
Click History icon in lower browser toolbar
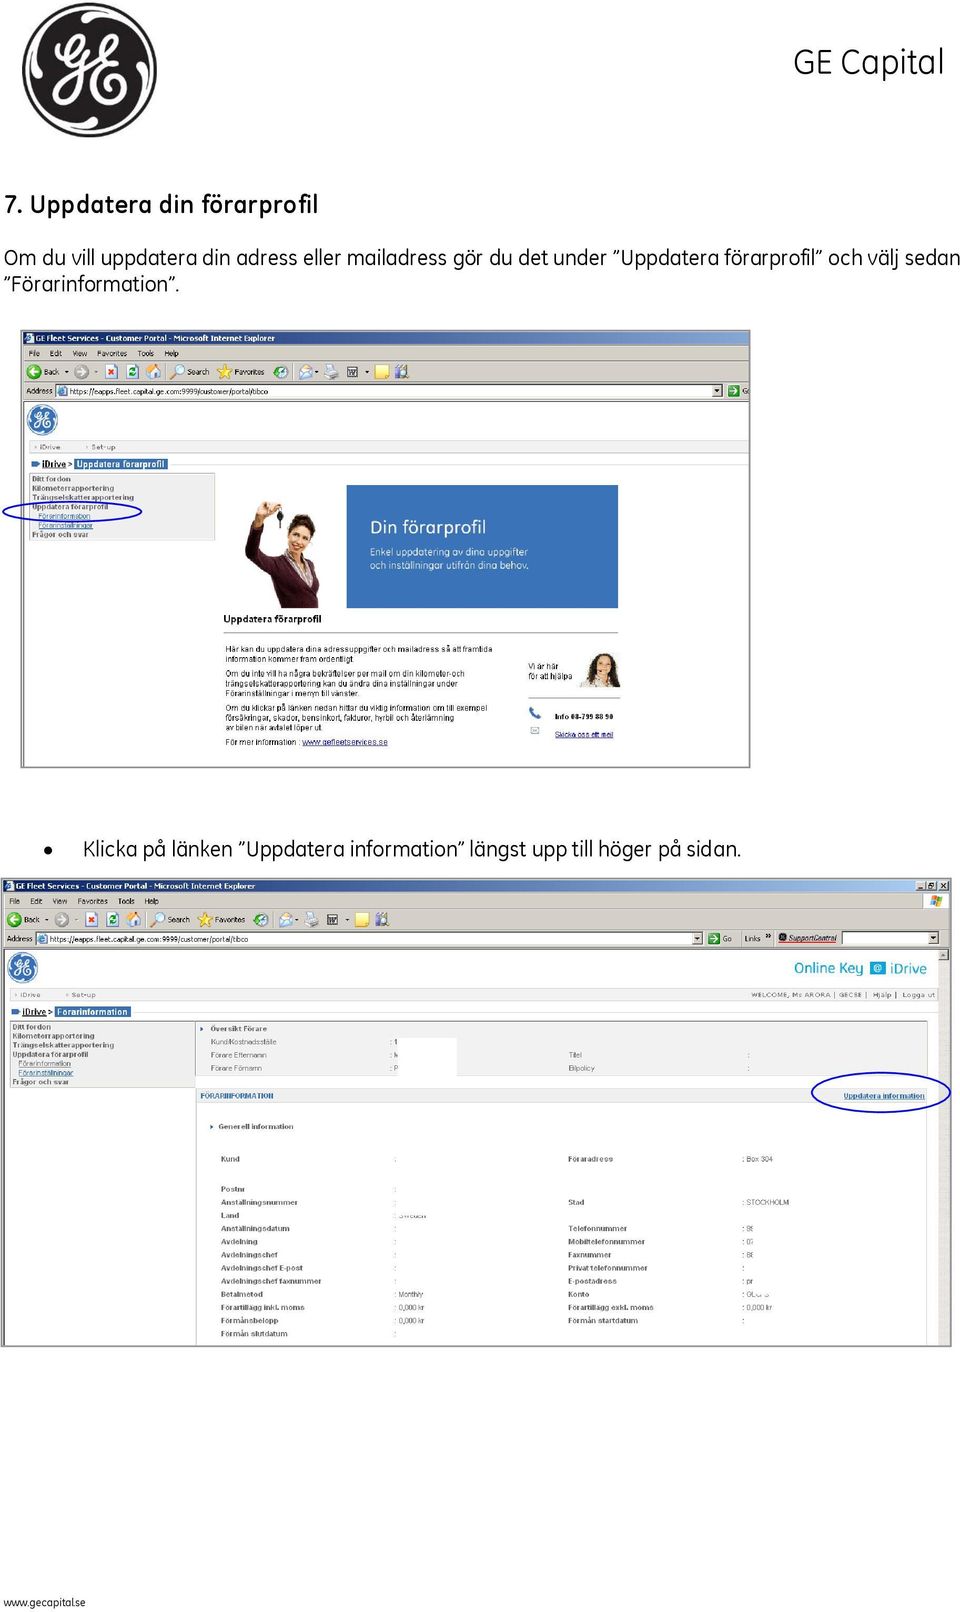tap(261, 920)
